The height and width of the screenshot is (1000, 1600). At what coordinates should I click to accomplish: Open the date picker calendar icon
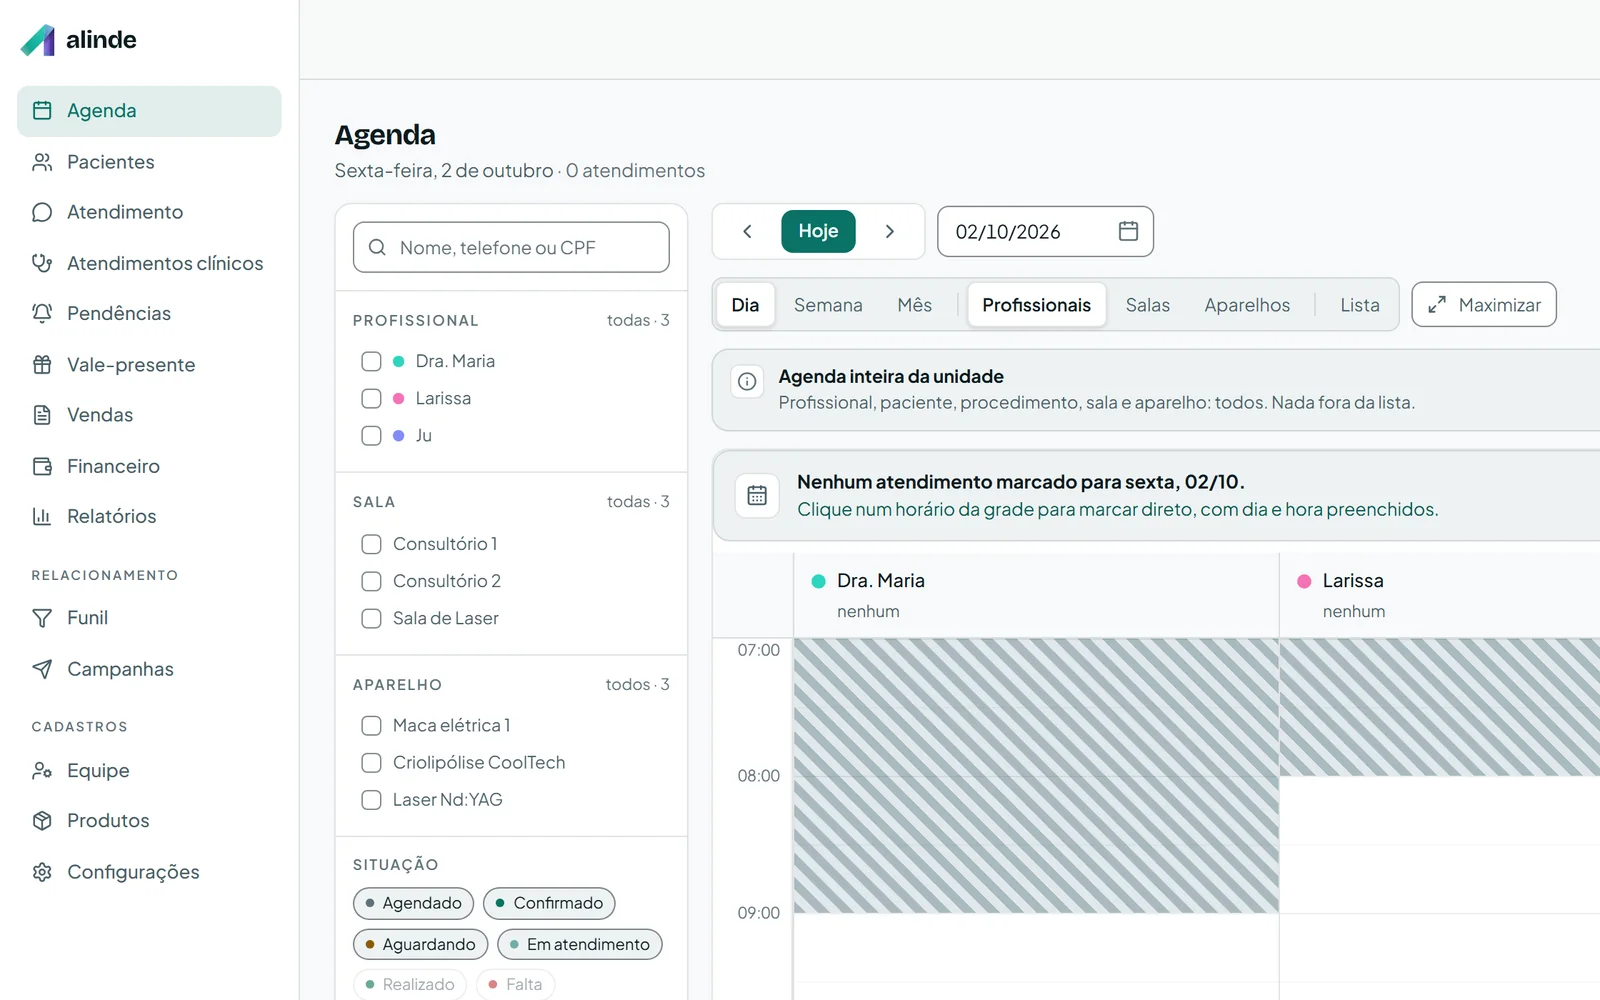point(1128,231)
